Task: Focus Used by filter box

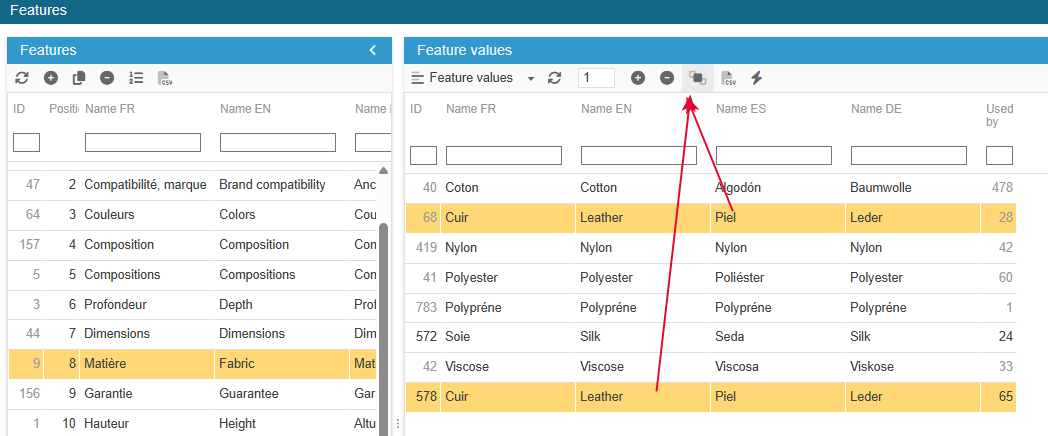Action: click(x=999, y=155)
